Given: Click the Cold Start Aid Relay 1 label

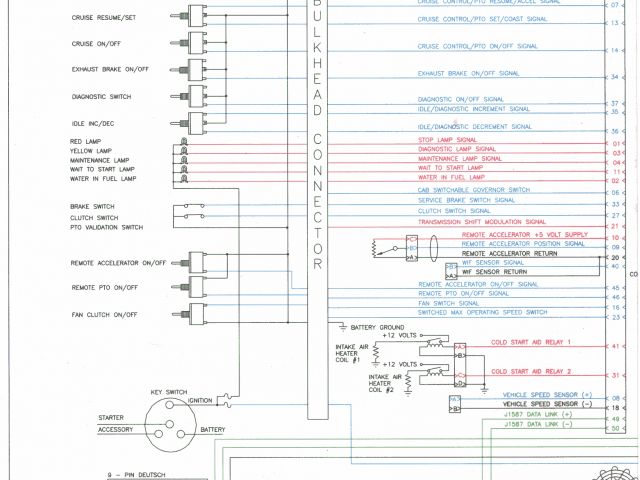Looking at the screenshot, I should click(530, 342).
